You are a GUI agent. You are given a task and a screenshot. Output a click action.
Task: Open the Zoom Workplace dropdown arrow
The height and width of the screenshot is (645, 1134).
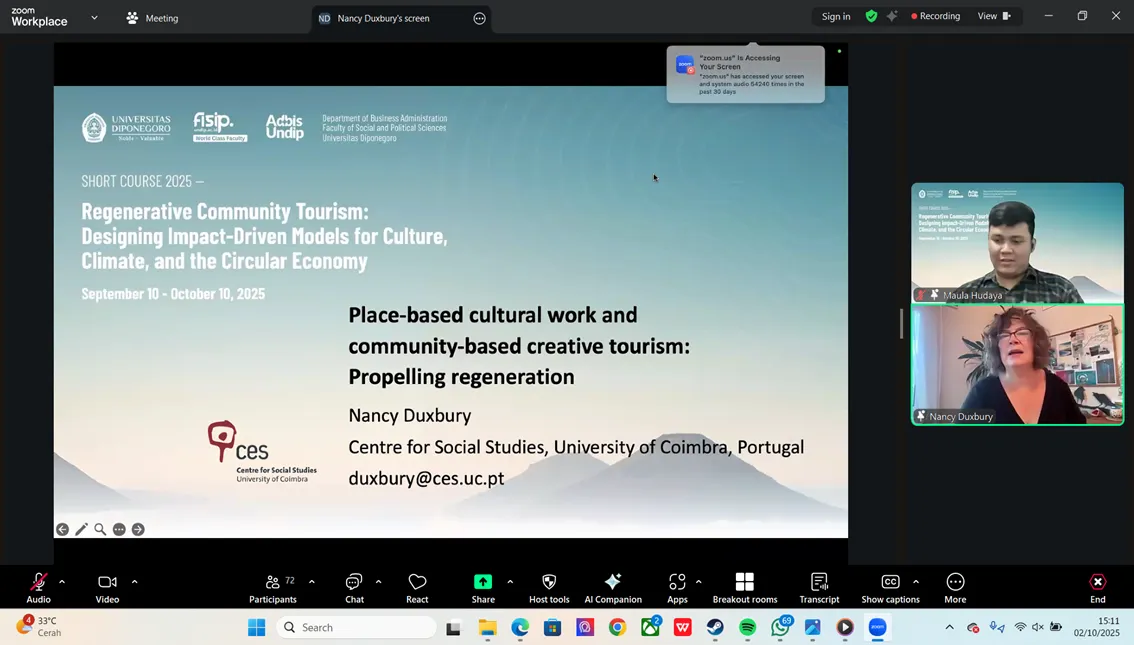coord(94,17)
